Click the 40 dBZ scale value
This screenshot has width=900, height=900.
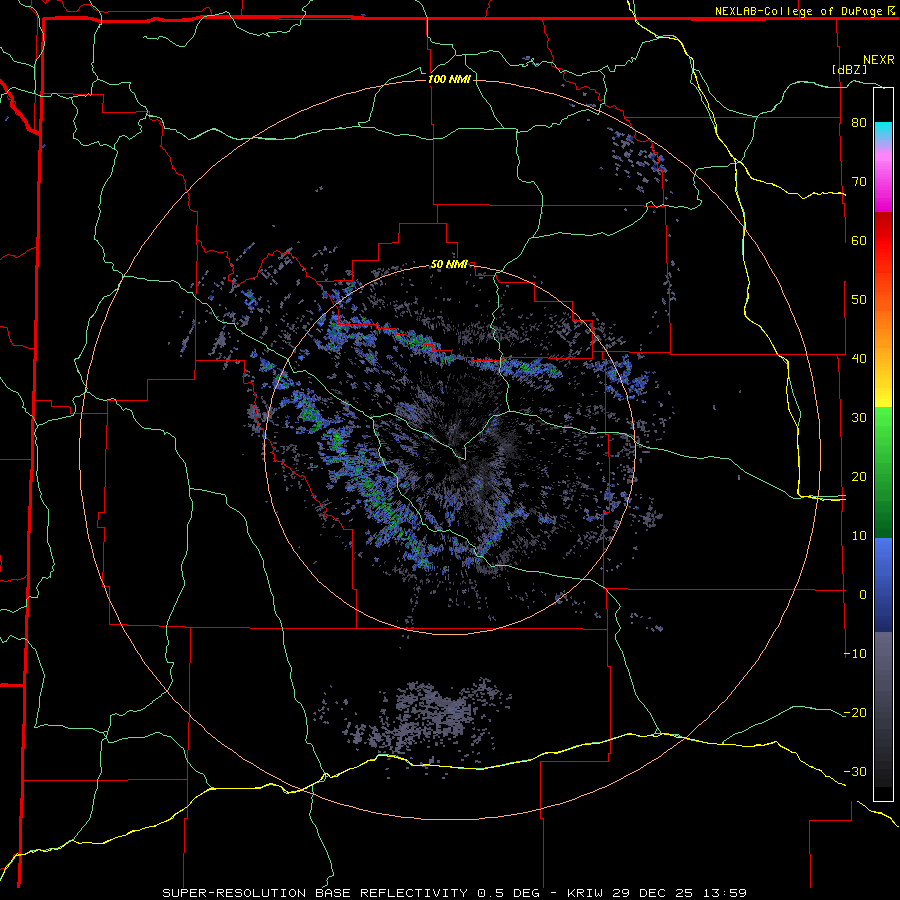(859, 359)
